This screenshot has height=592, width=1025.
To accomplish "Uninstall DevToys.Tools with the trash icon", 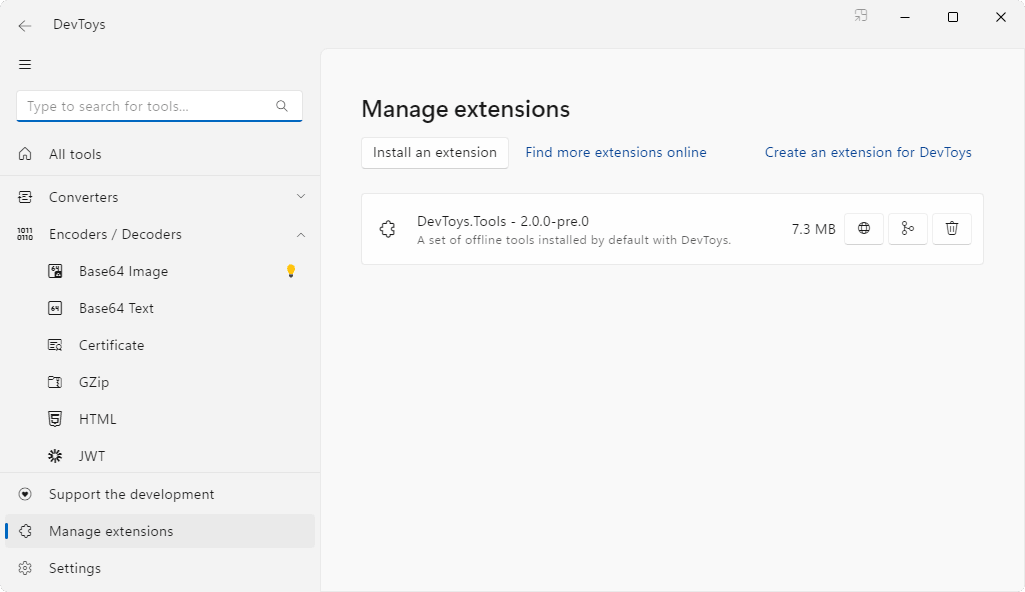I will pos(952,229).
